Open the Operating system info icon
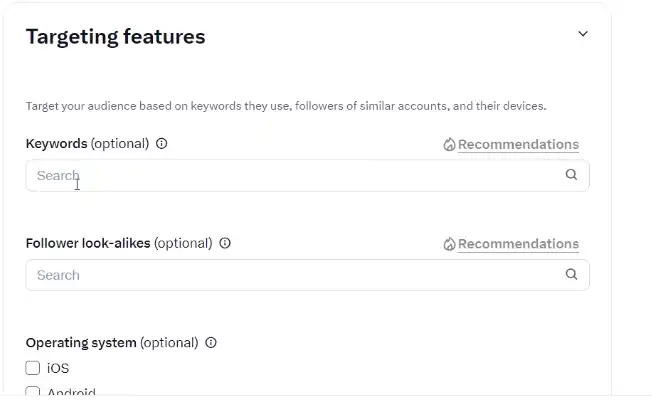The width and height of the screenshot is (652, 404). coord(211,342)
